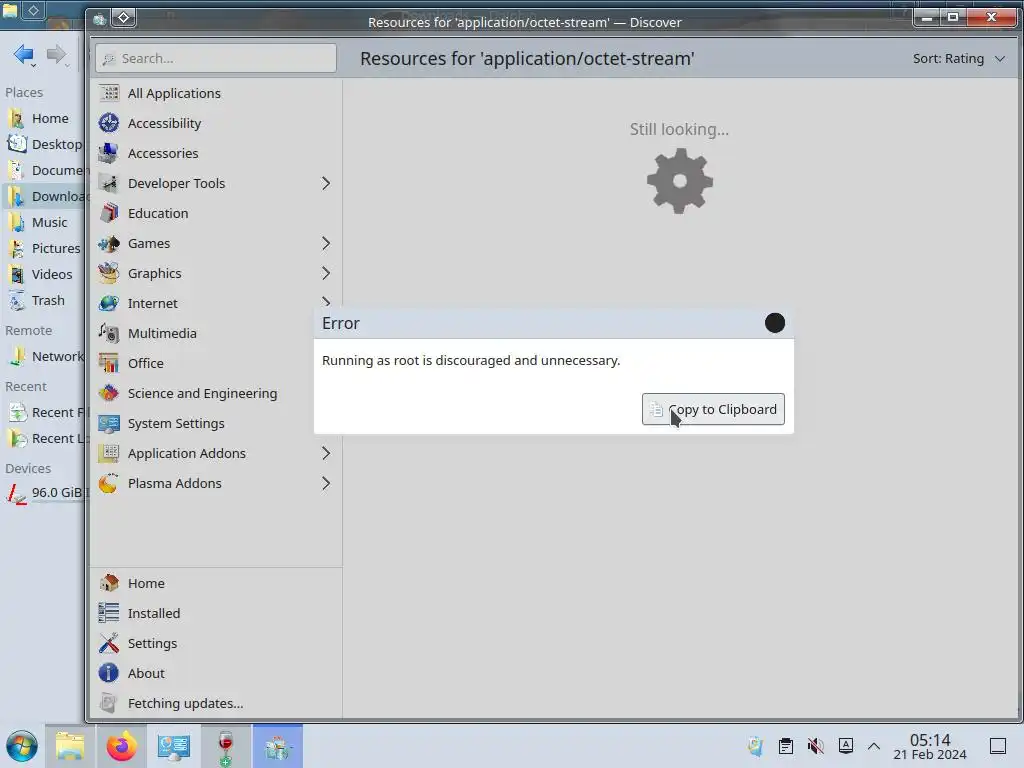Expand Graphics subcategories chevron

pos(326,274)
